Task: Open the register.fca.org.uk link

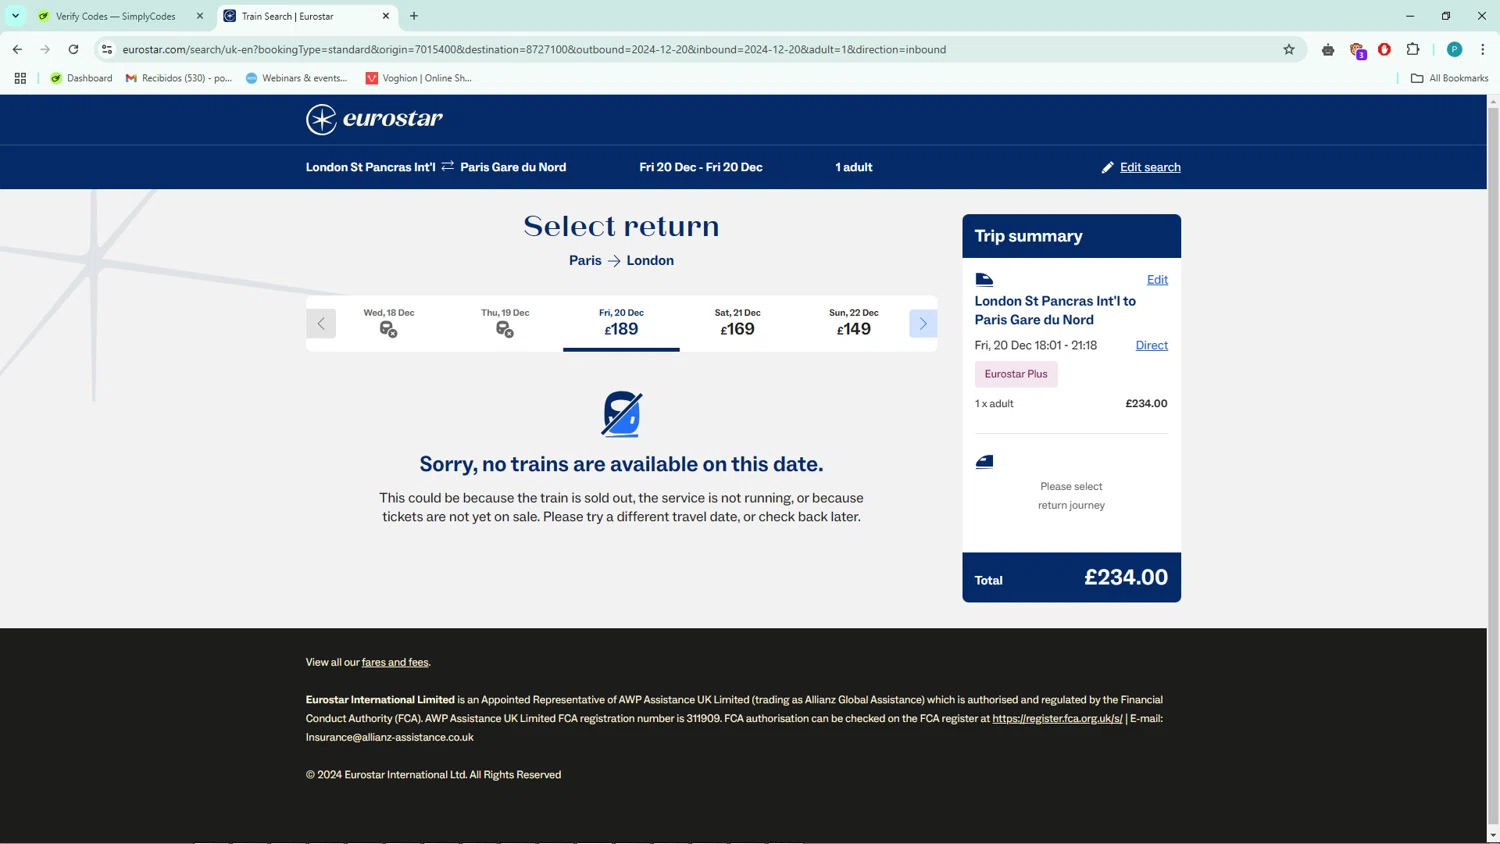Action: 1057,718
